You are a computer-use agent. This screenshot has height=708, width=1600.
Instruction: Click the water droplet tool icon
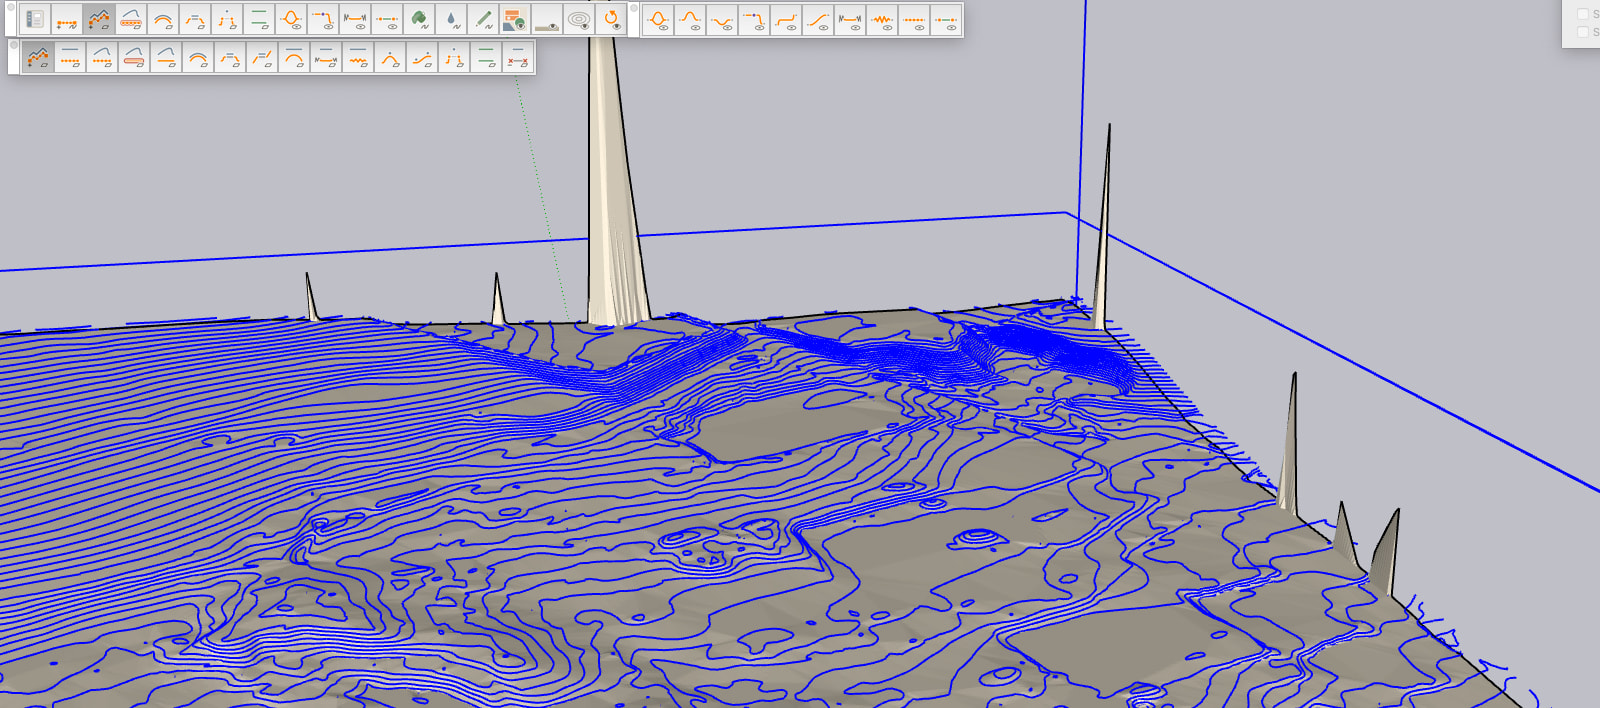pos(451,19)
